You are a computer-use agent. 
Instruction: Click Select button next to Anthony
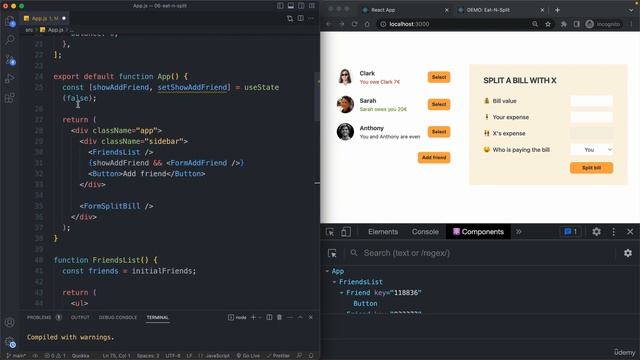(439, 132)
